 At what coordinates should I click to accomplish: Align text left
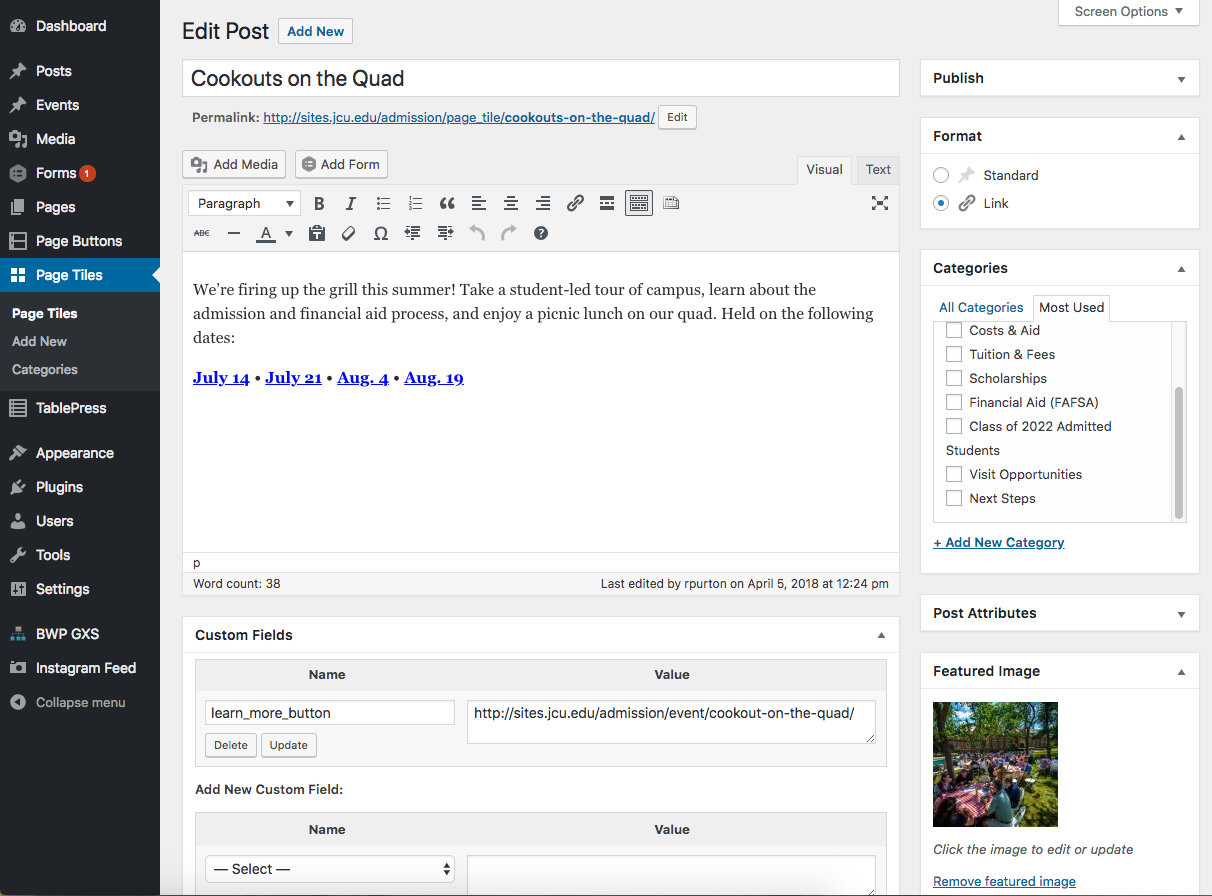tap(479, 203)
